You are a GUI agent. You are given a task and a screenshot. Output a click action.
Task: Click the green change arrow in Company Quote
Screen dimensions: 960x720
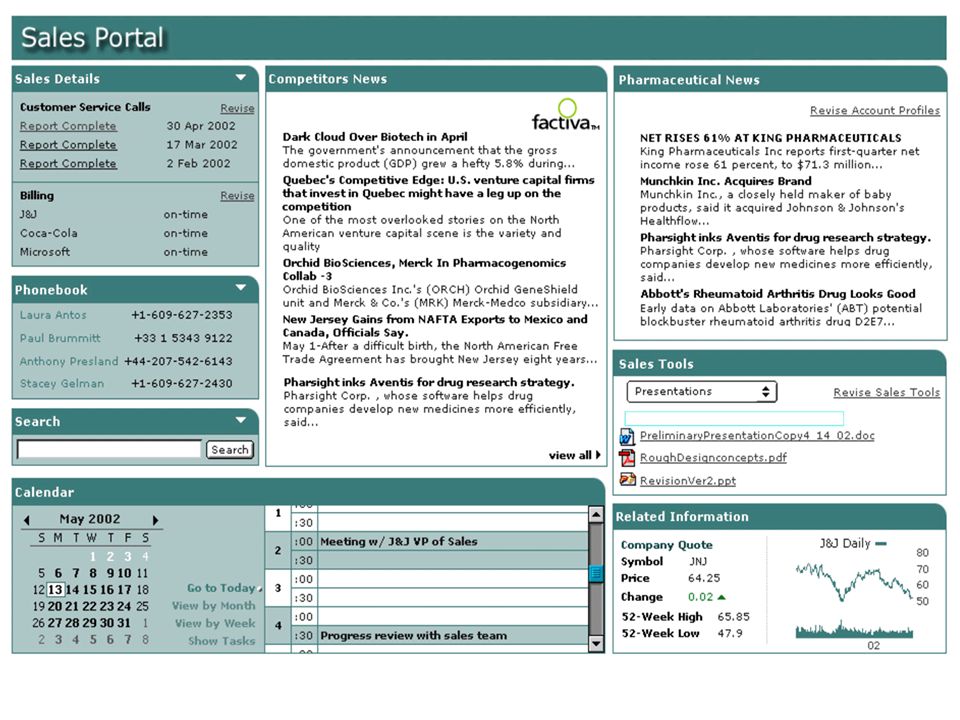[x=721, y=597]
